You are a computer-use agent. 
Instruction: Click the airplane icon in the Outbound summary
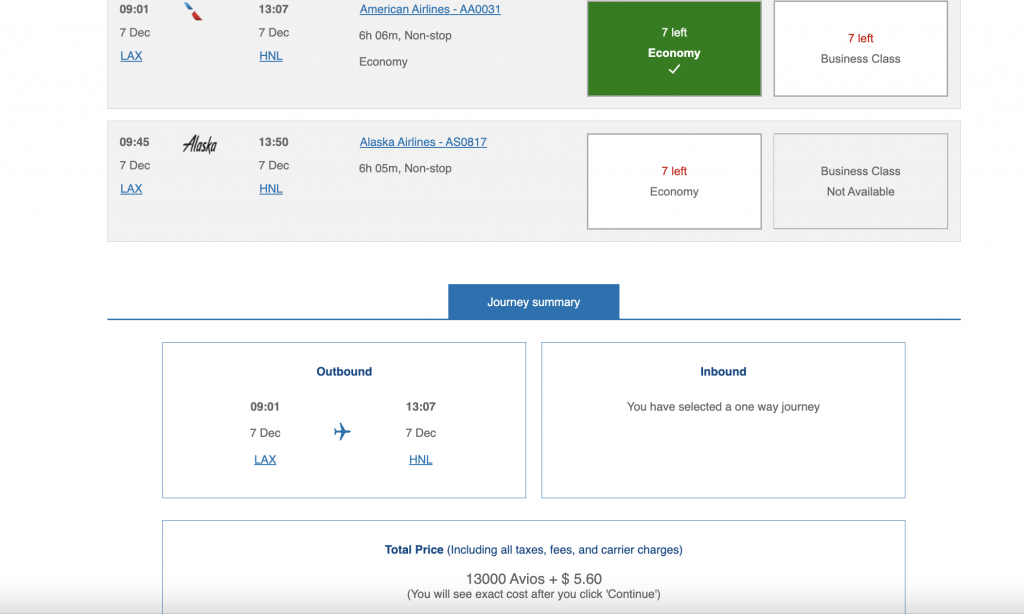pyautogui.click(x=342, y=432)
